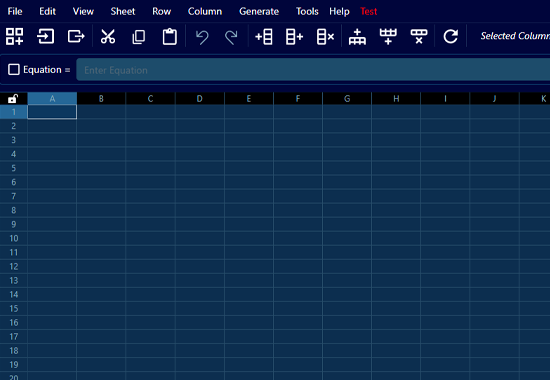The height and width of the screenshot is (380, 550).
Task: Insert row below using row-plus icon
Action: (x=388, y=36)
